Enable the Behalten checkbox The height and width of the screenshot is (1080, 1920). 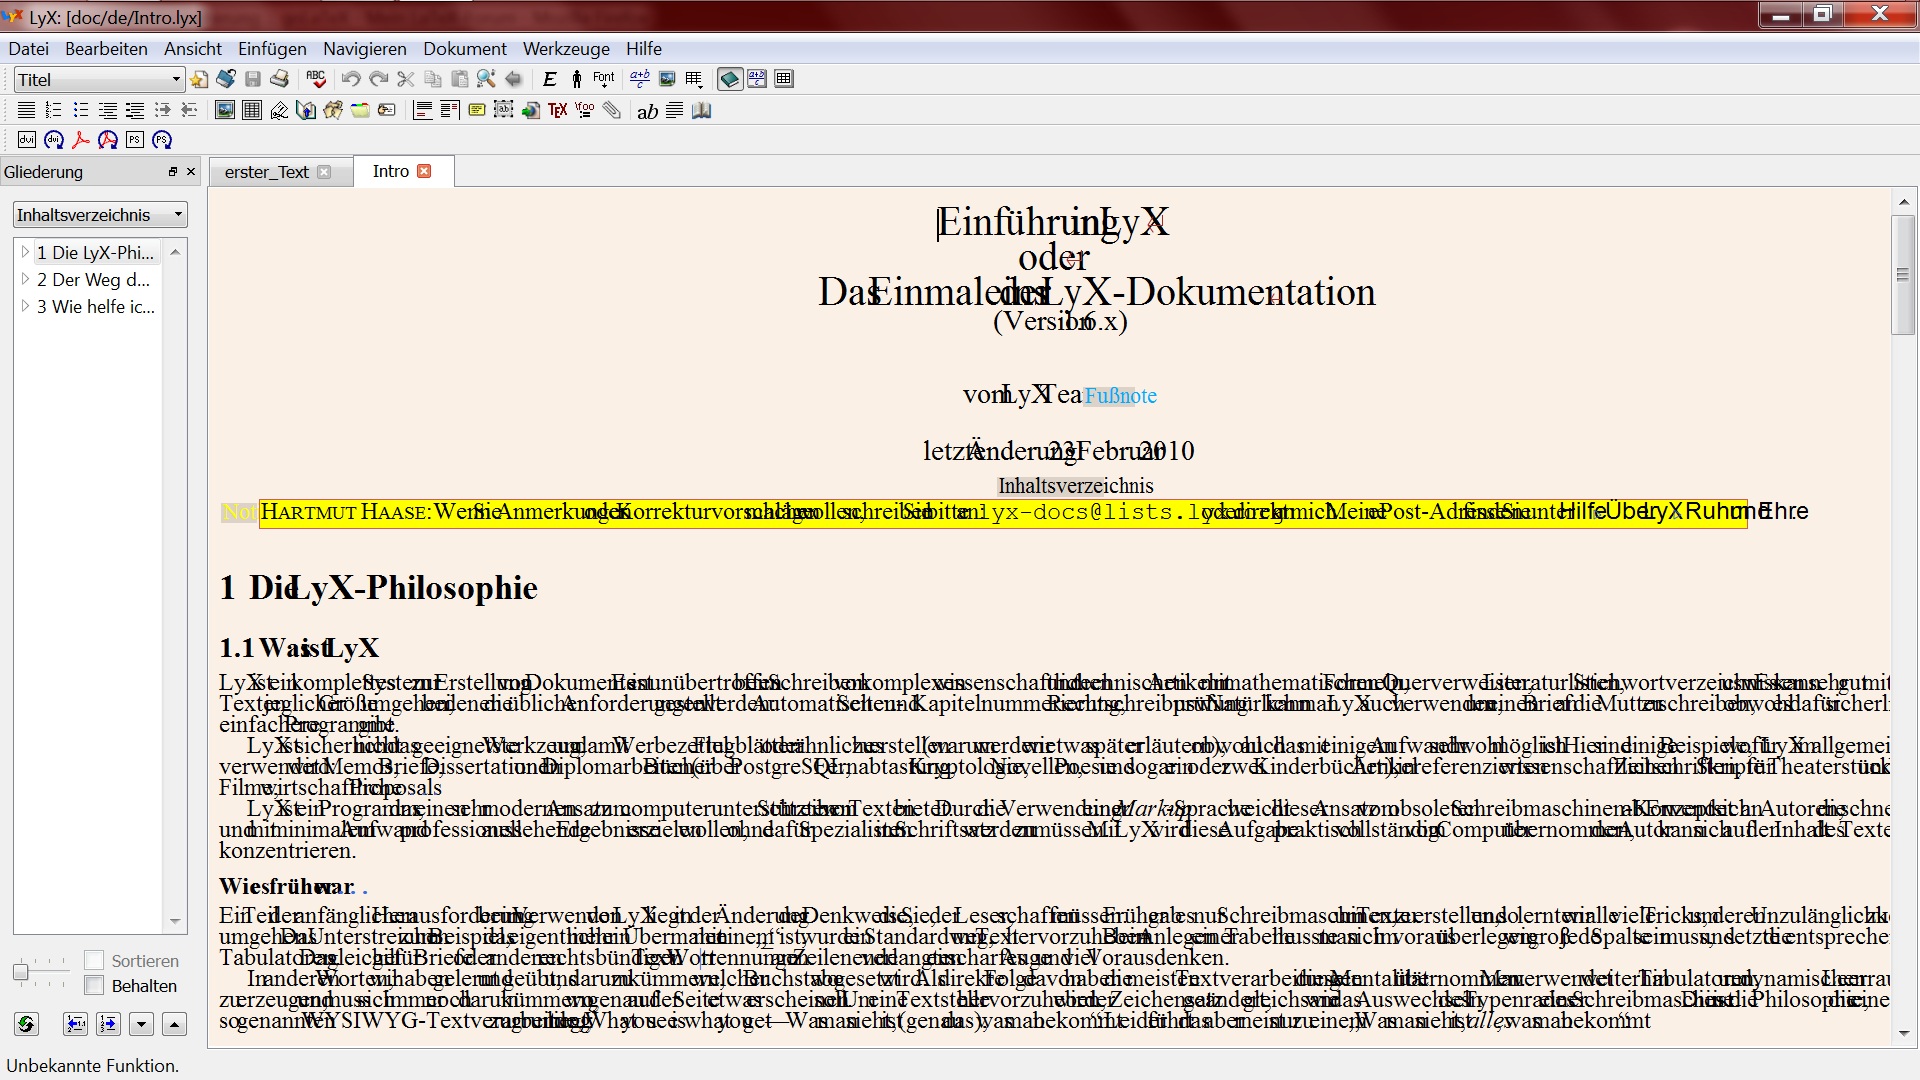tap(94, 986)
